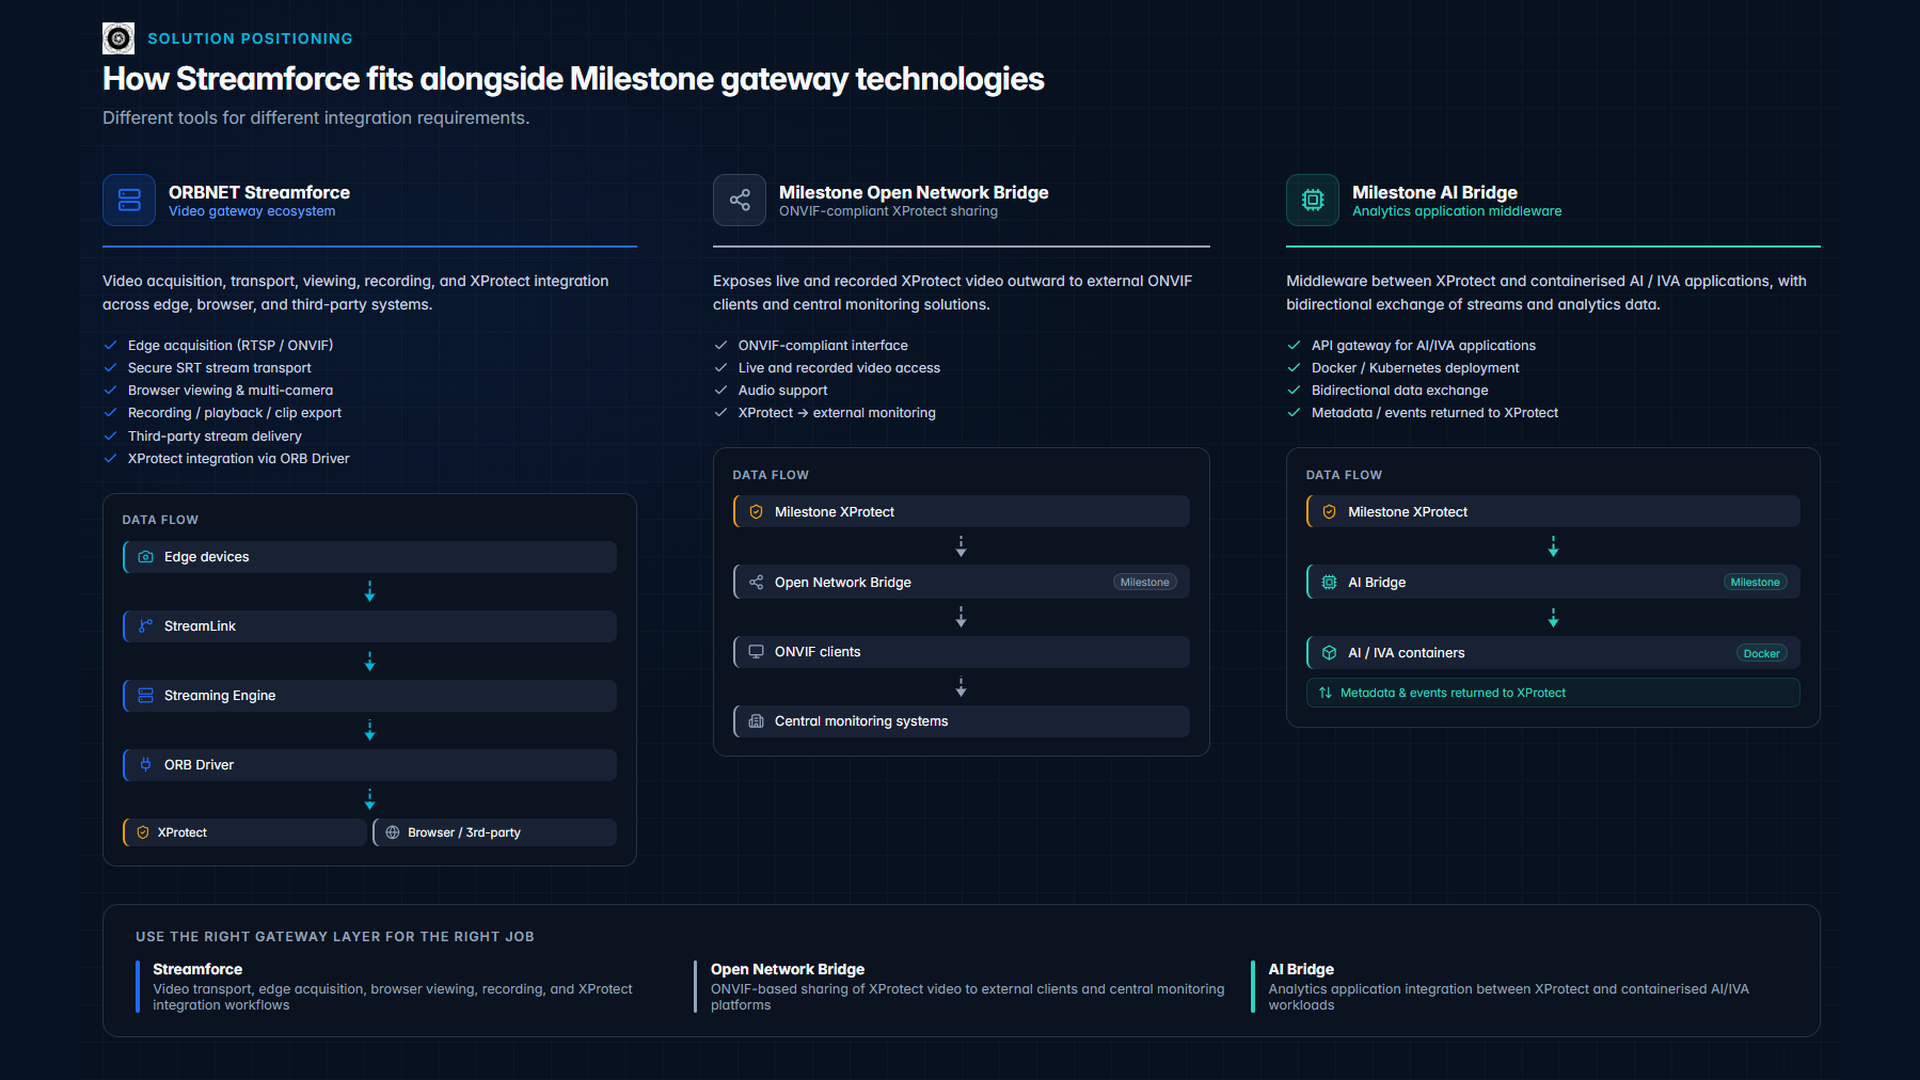Screen dimensions: 1920x1080
Task: Click the checkmark beside Audio support
Action: click(720, 390)
